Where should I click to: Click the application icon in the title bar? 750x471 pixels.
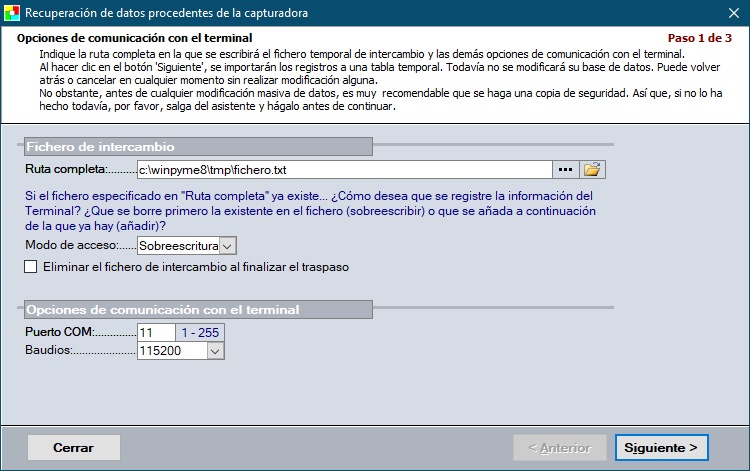pos(12,14)
